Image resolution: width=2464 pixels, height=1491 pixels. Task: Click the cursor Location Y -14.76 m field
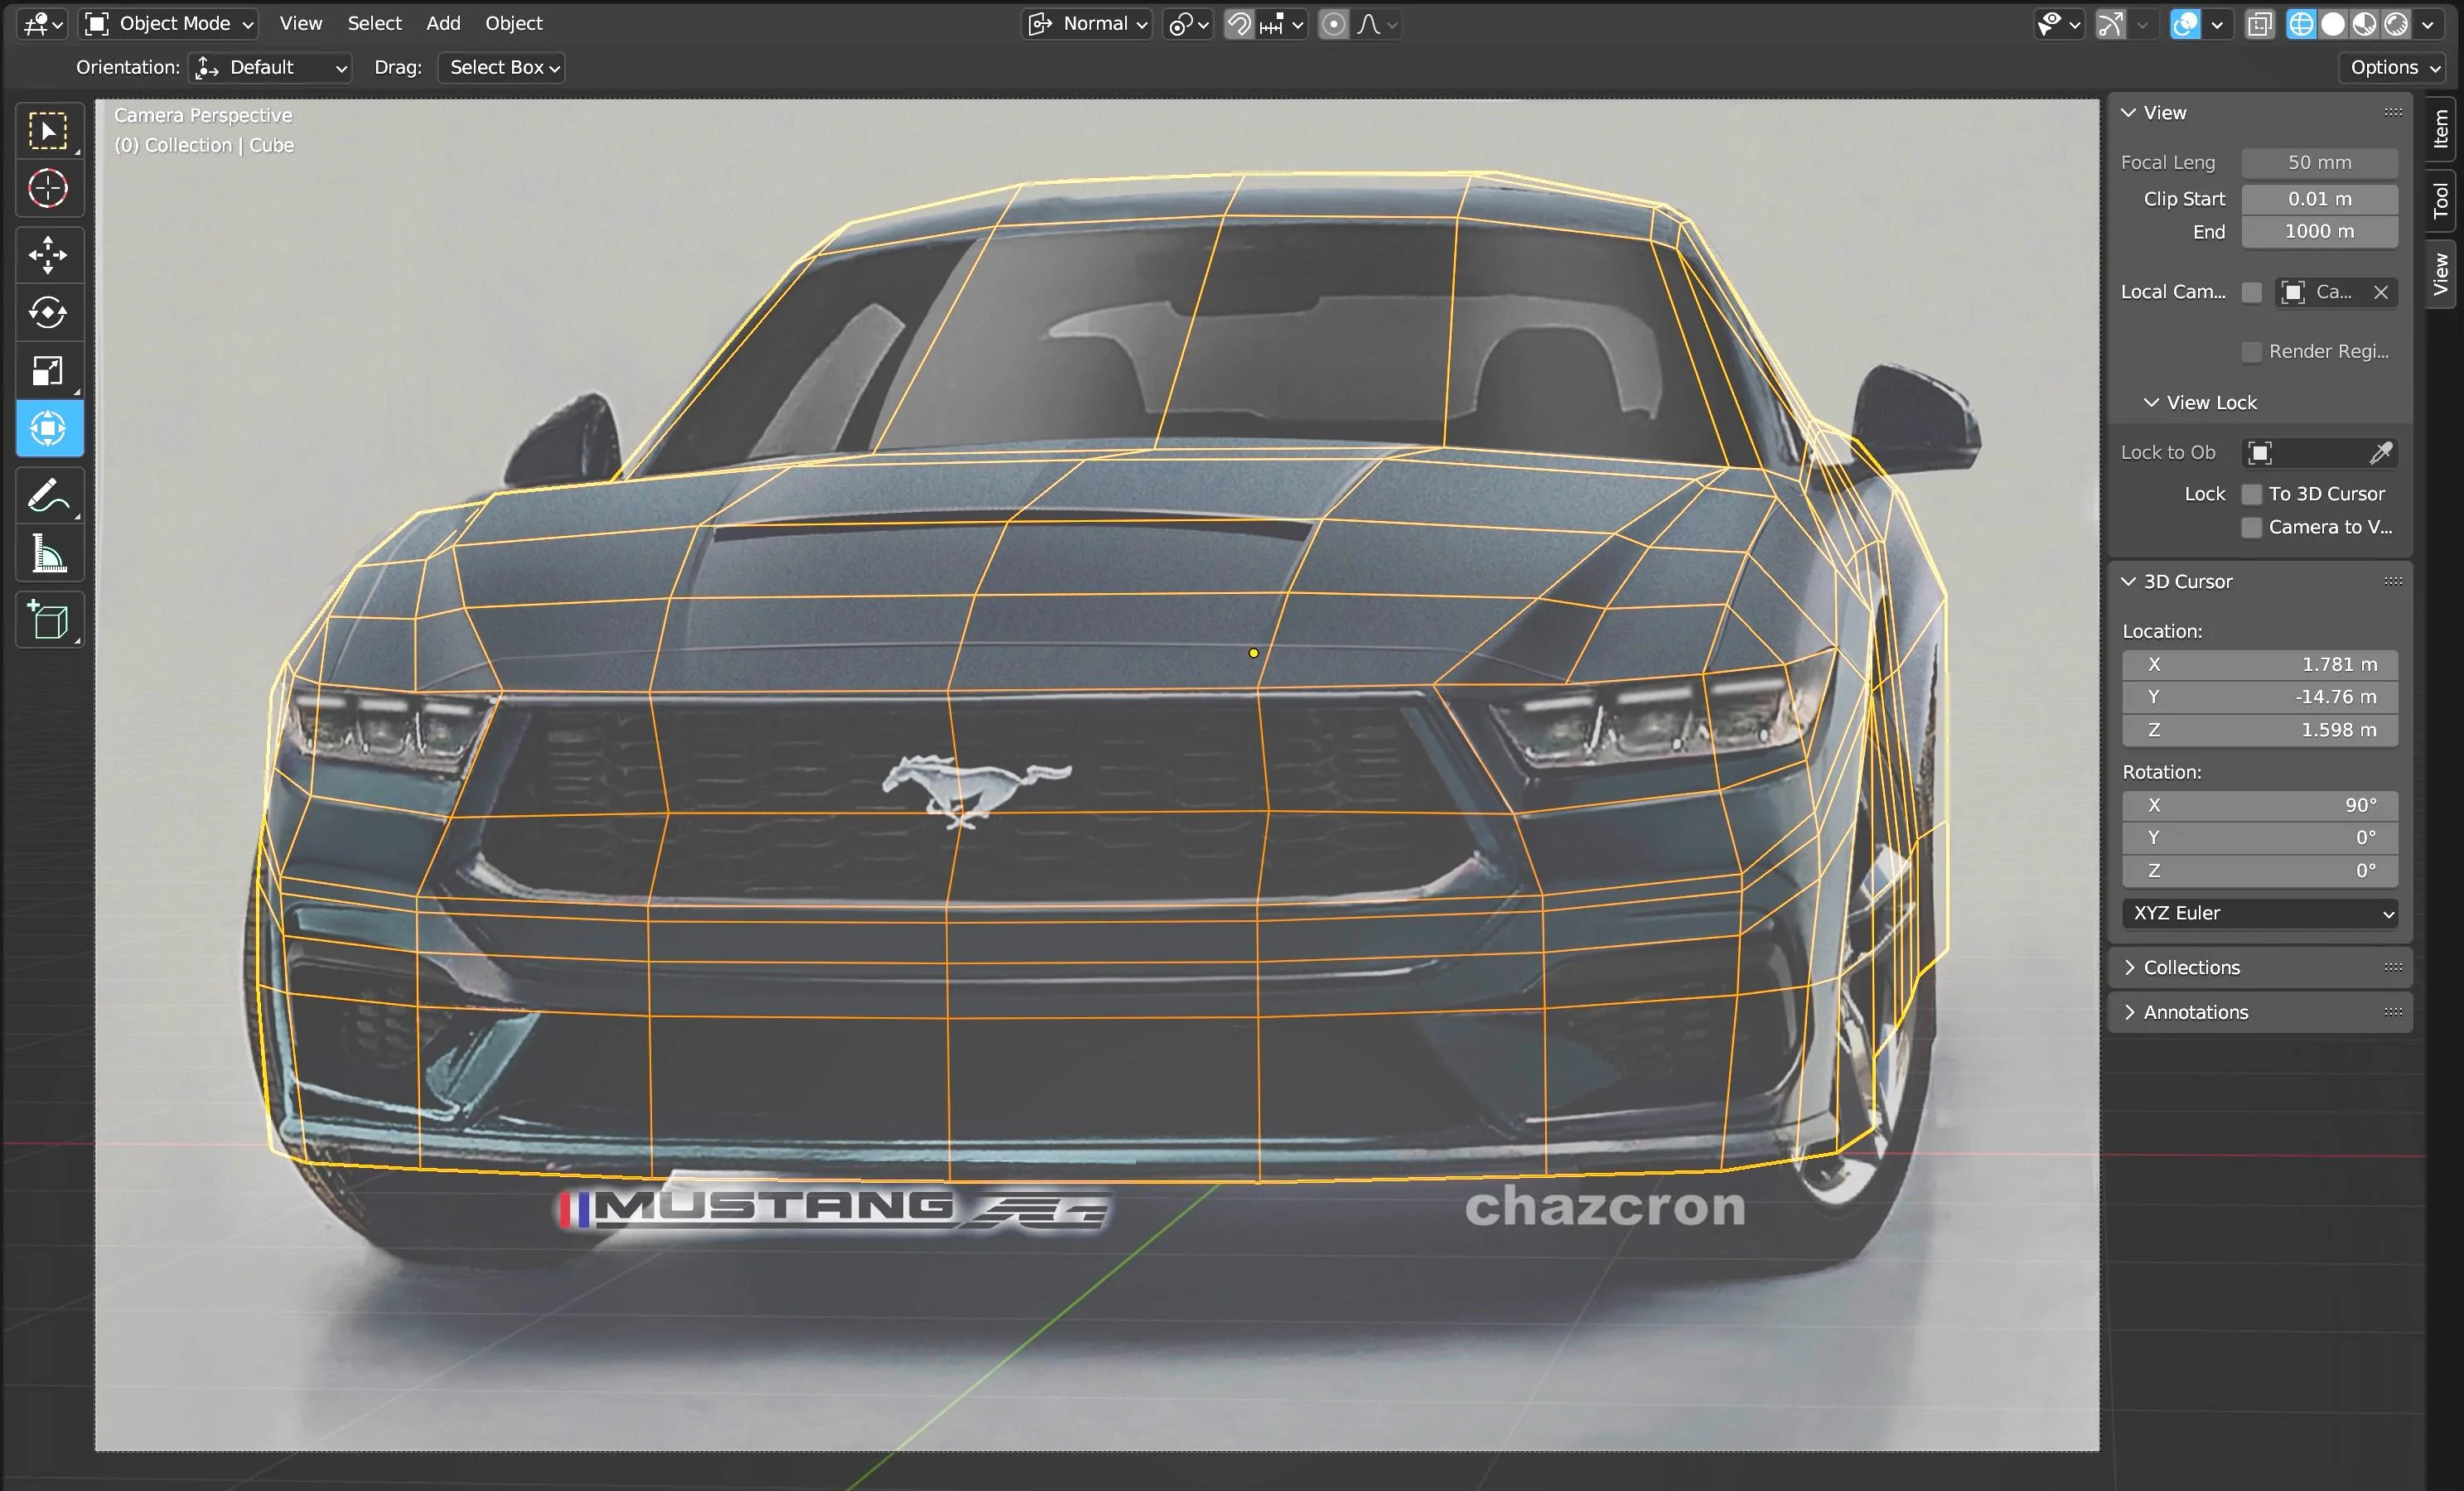click(x=2260, y=697)
